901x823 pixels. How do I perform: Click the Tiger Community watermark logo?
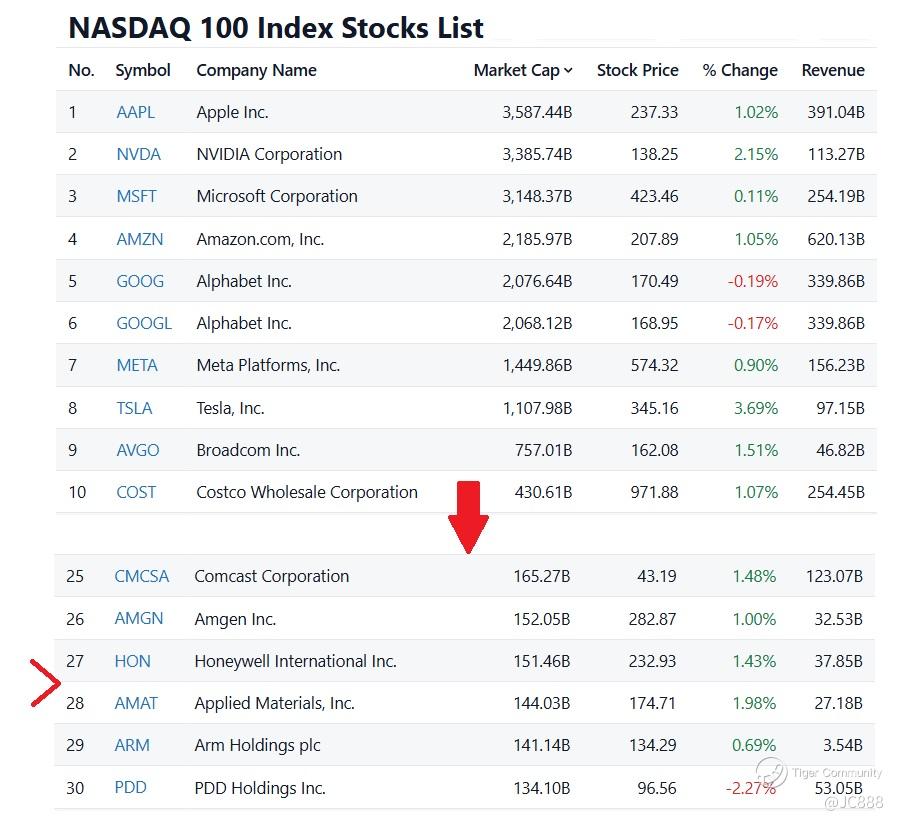(771, 772)
